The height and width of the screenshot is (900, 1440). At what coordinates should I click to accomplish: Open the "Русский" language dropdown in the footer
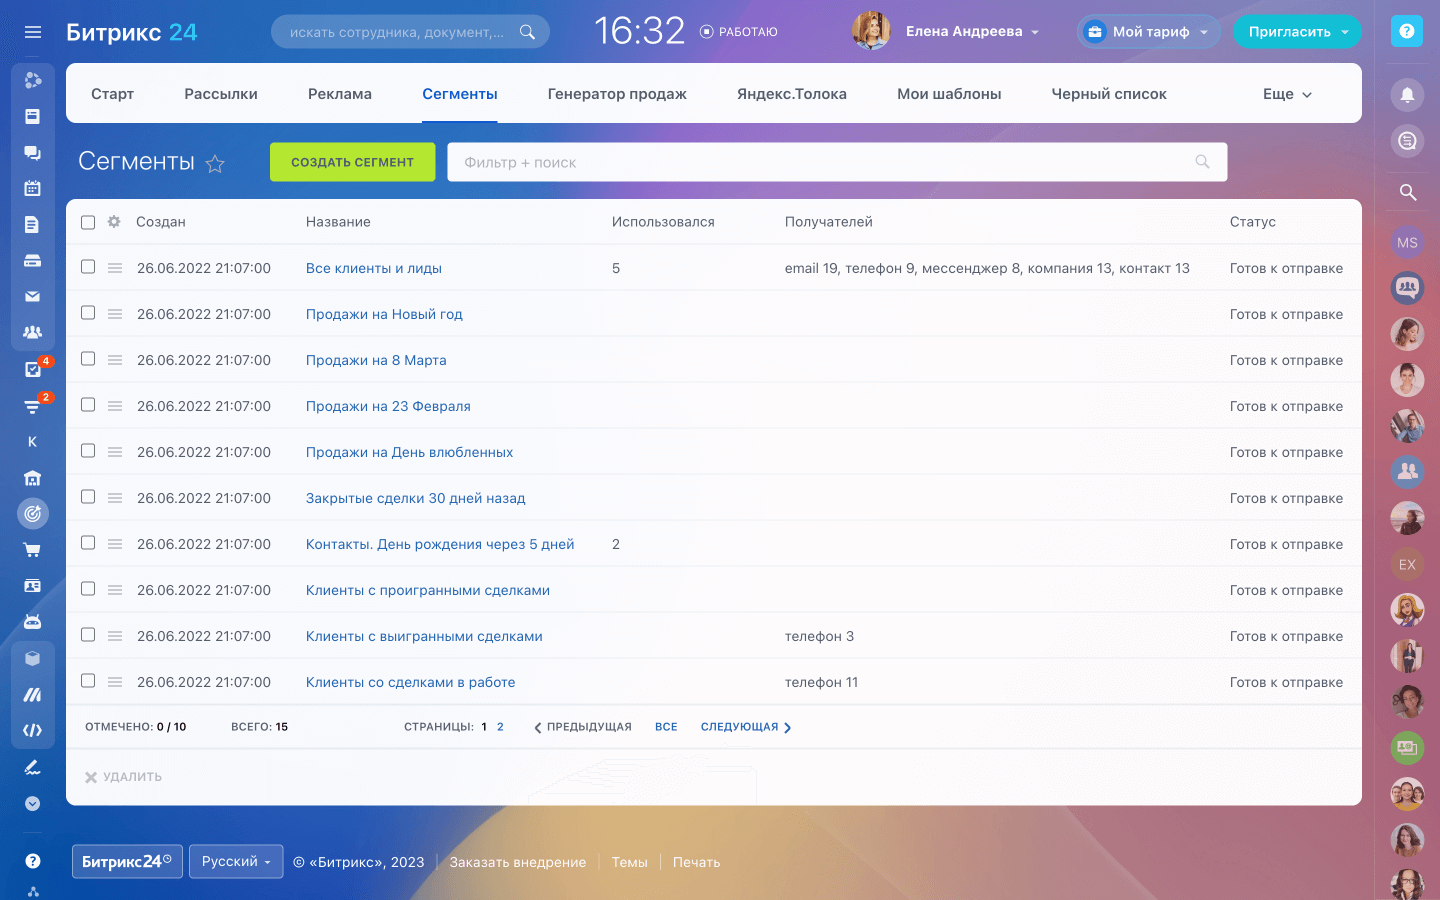click(236, 861)
